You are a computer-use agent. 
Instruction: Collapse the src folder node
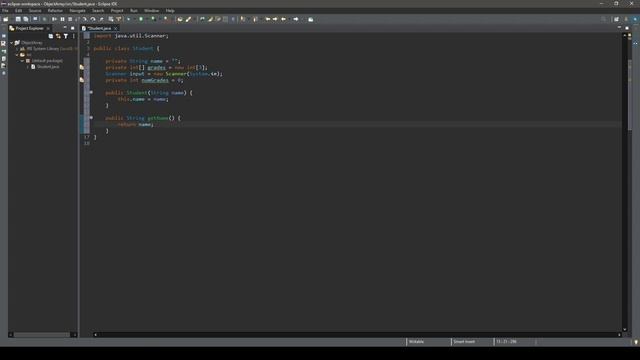tap(17, 55)
